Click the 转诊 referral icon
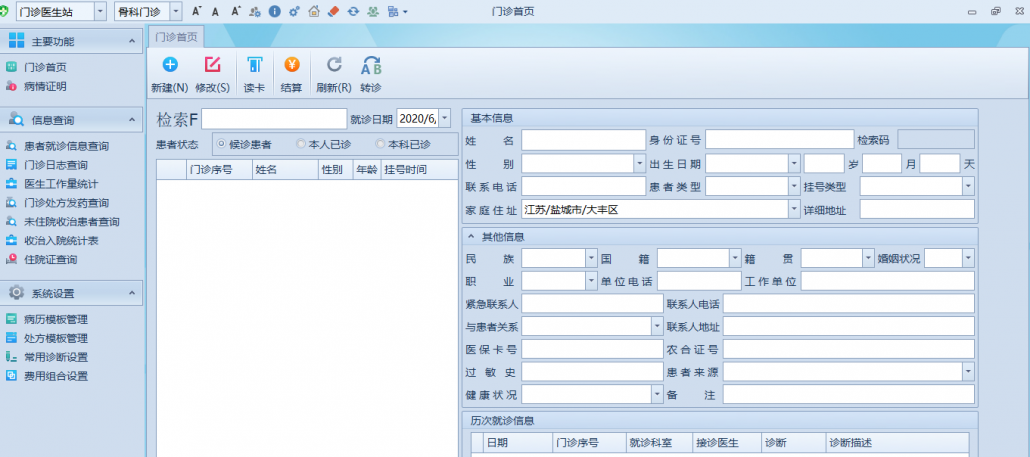The image size is (1030, 457). pos(371,66)
